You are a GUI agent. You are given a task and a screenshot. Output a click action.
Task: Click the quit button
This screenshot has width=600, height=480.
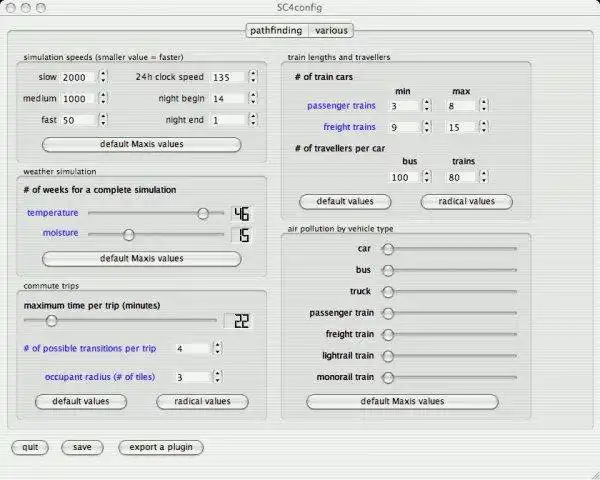pyautogui.click(x=30, y=447)
